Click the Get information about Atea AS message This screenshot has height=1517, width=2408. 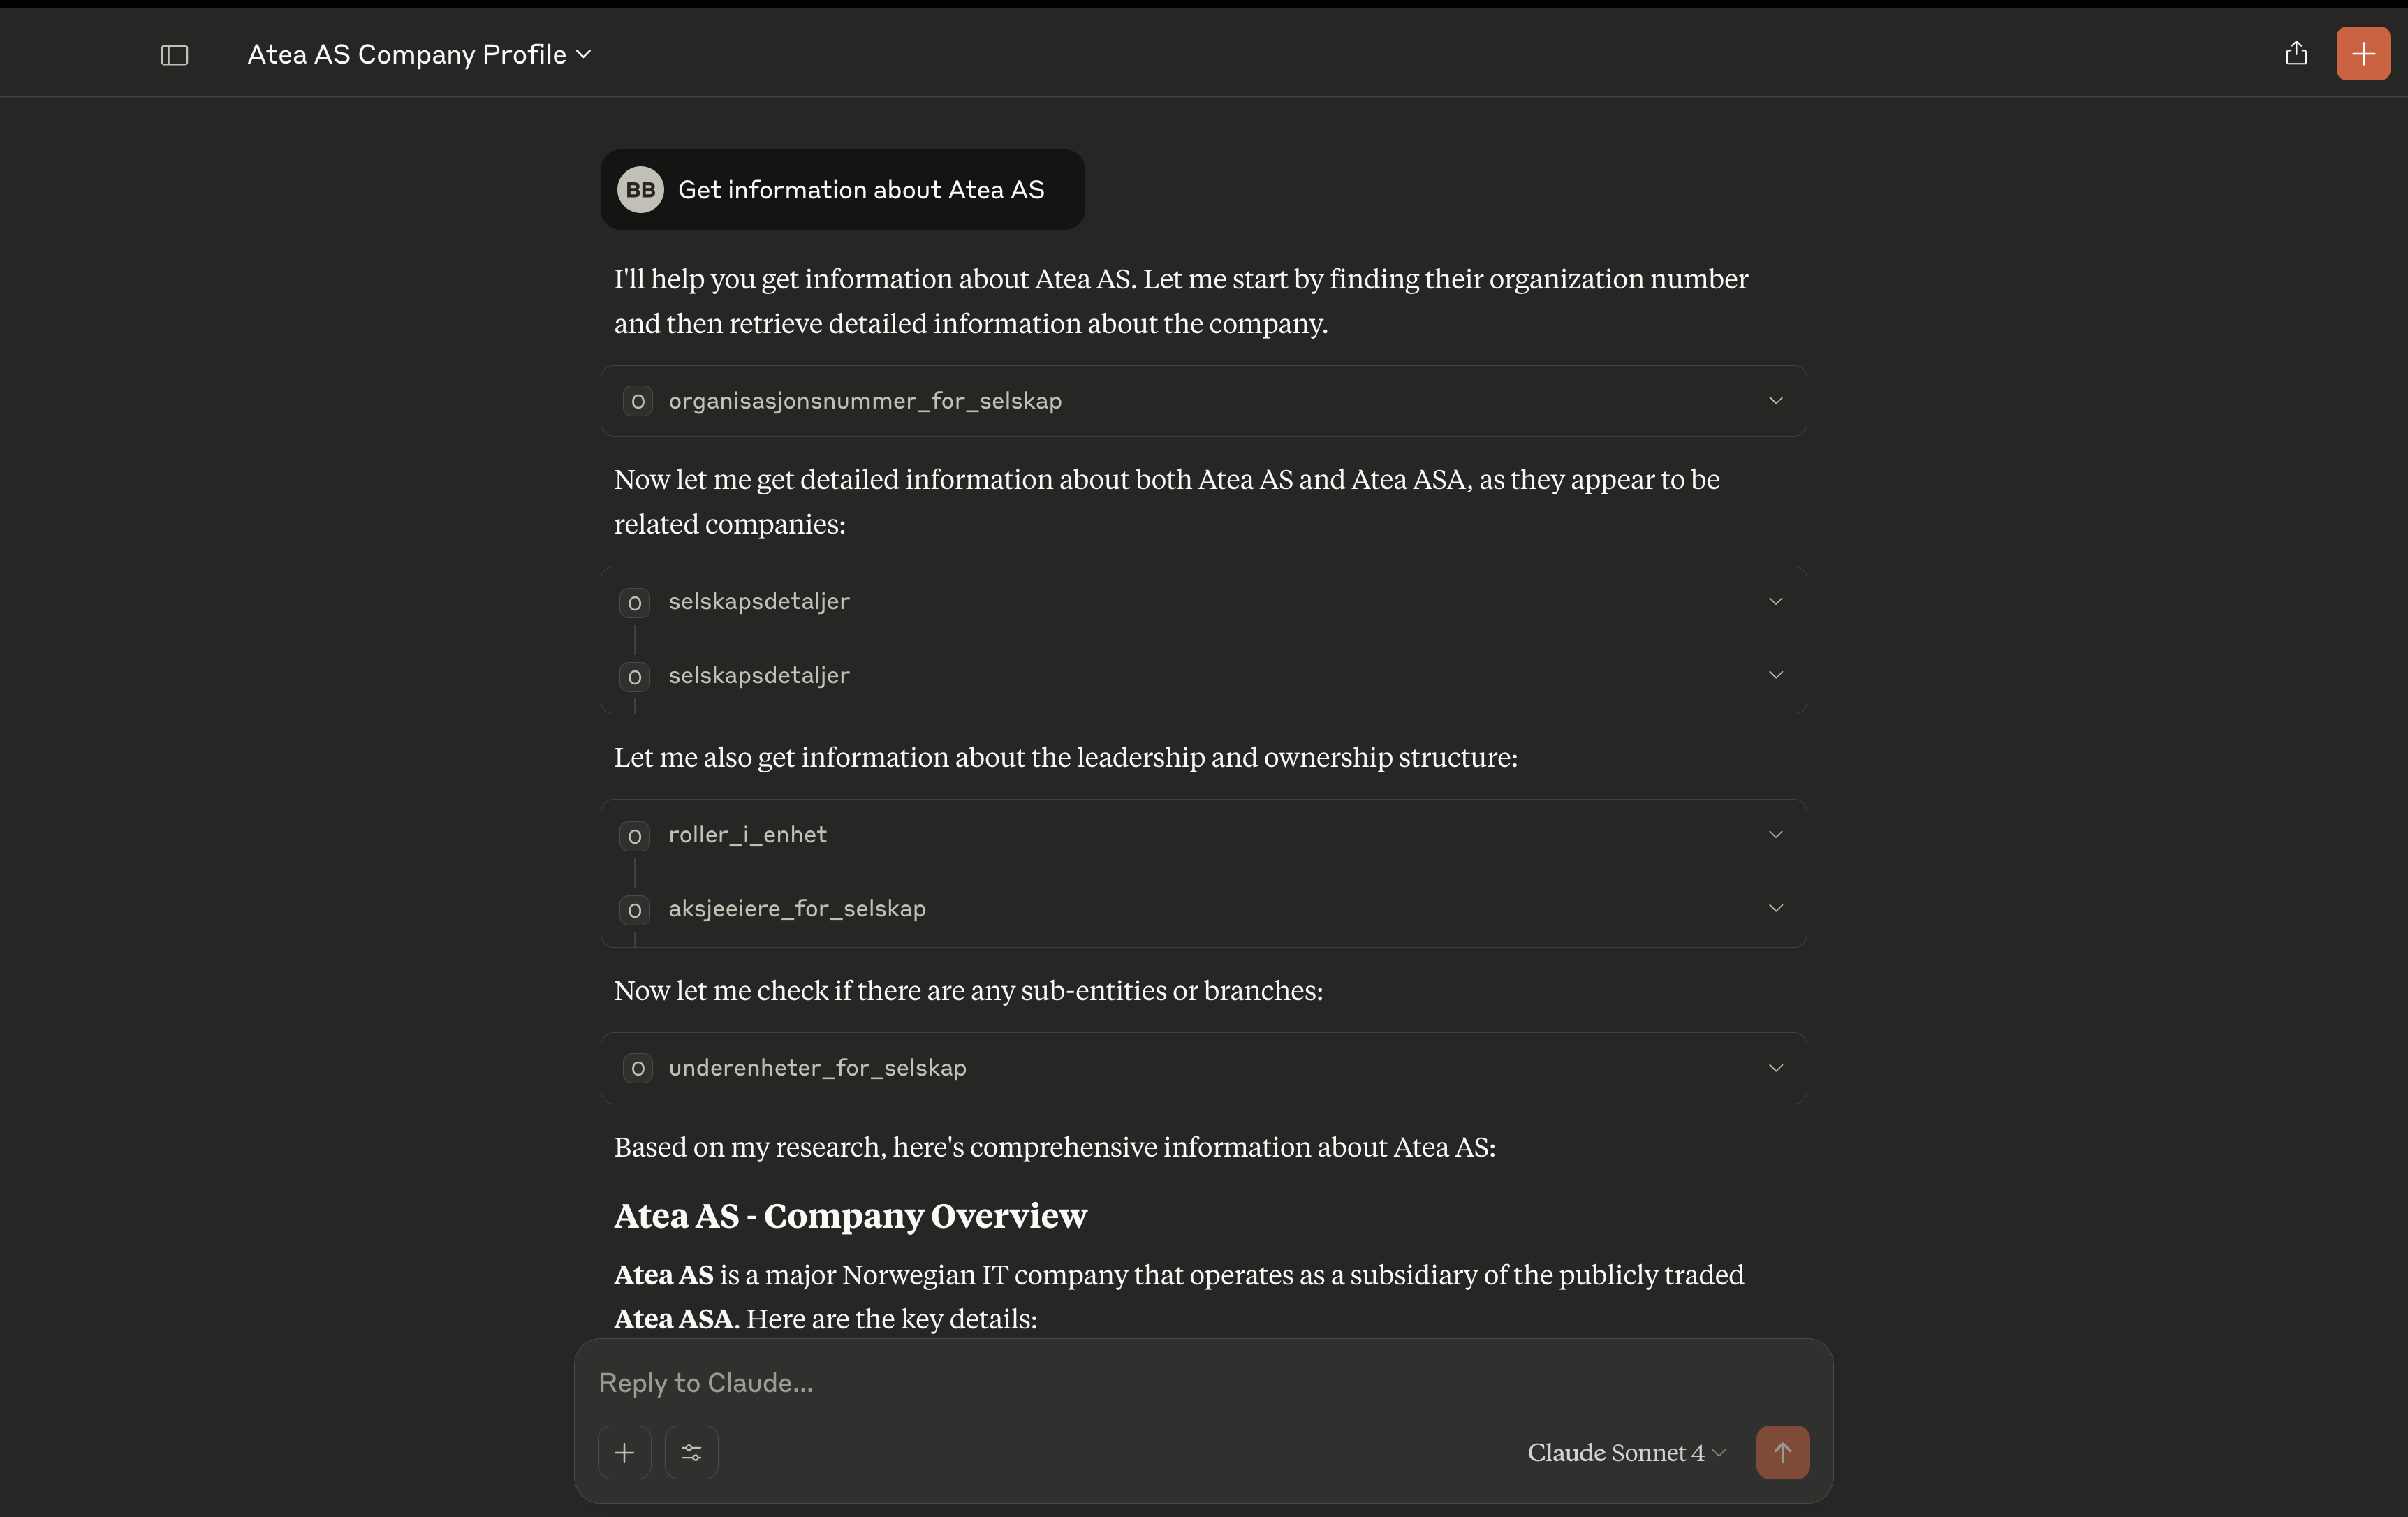point(860,190)
